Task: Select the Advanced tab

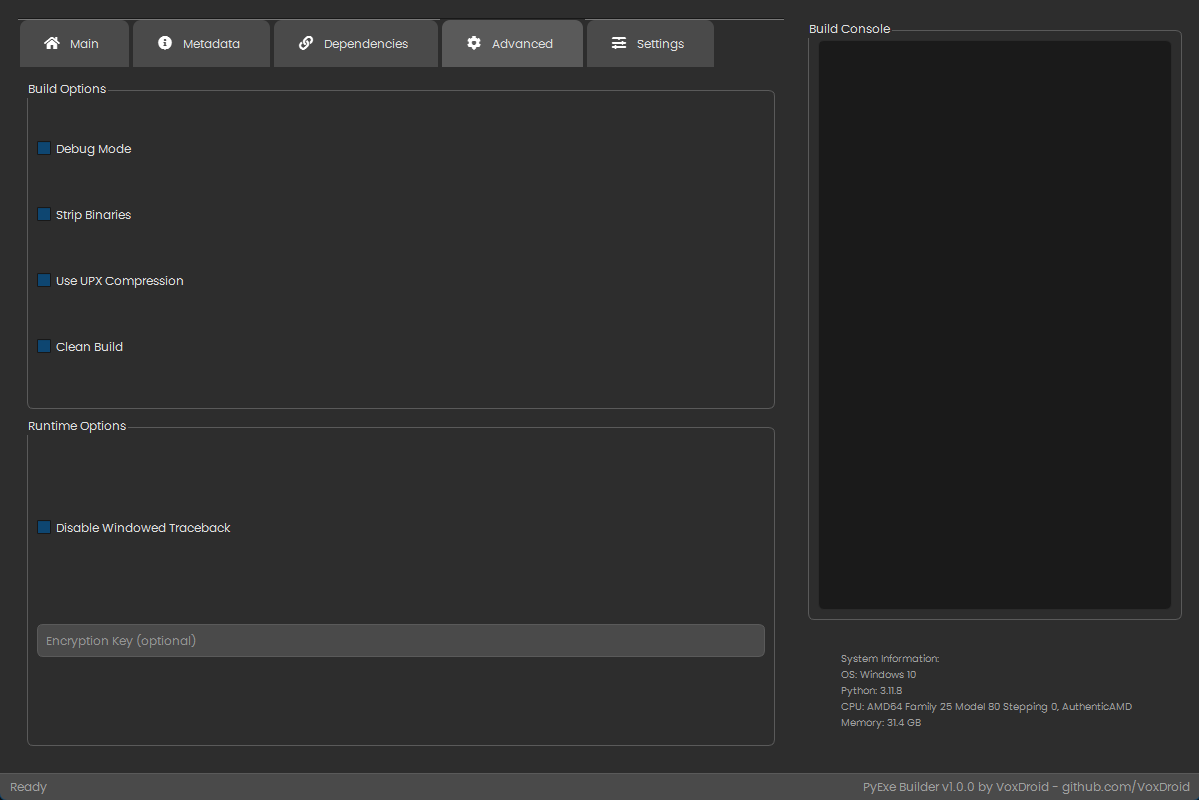Action: (x=512, y=44)
